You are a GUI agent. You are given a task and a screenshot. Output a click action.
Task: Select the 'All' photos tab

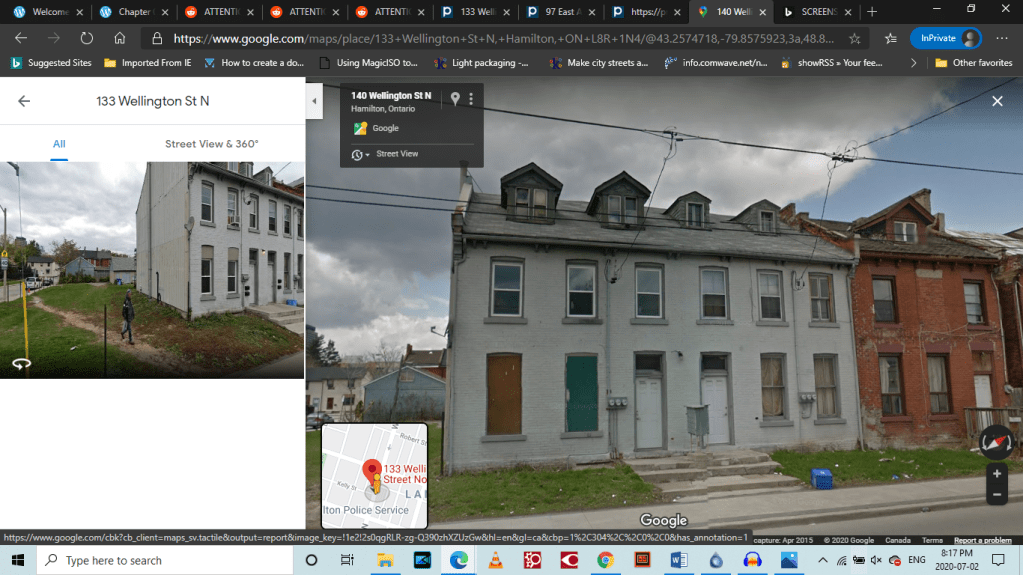[x=59, y=144]
